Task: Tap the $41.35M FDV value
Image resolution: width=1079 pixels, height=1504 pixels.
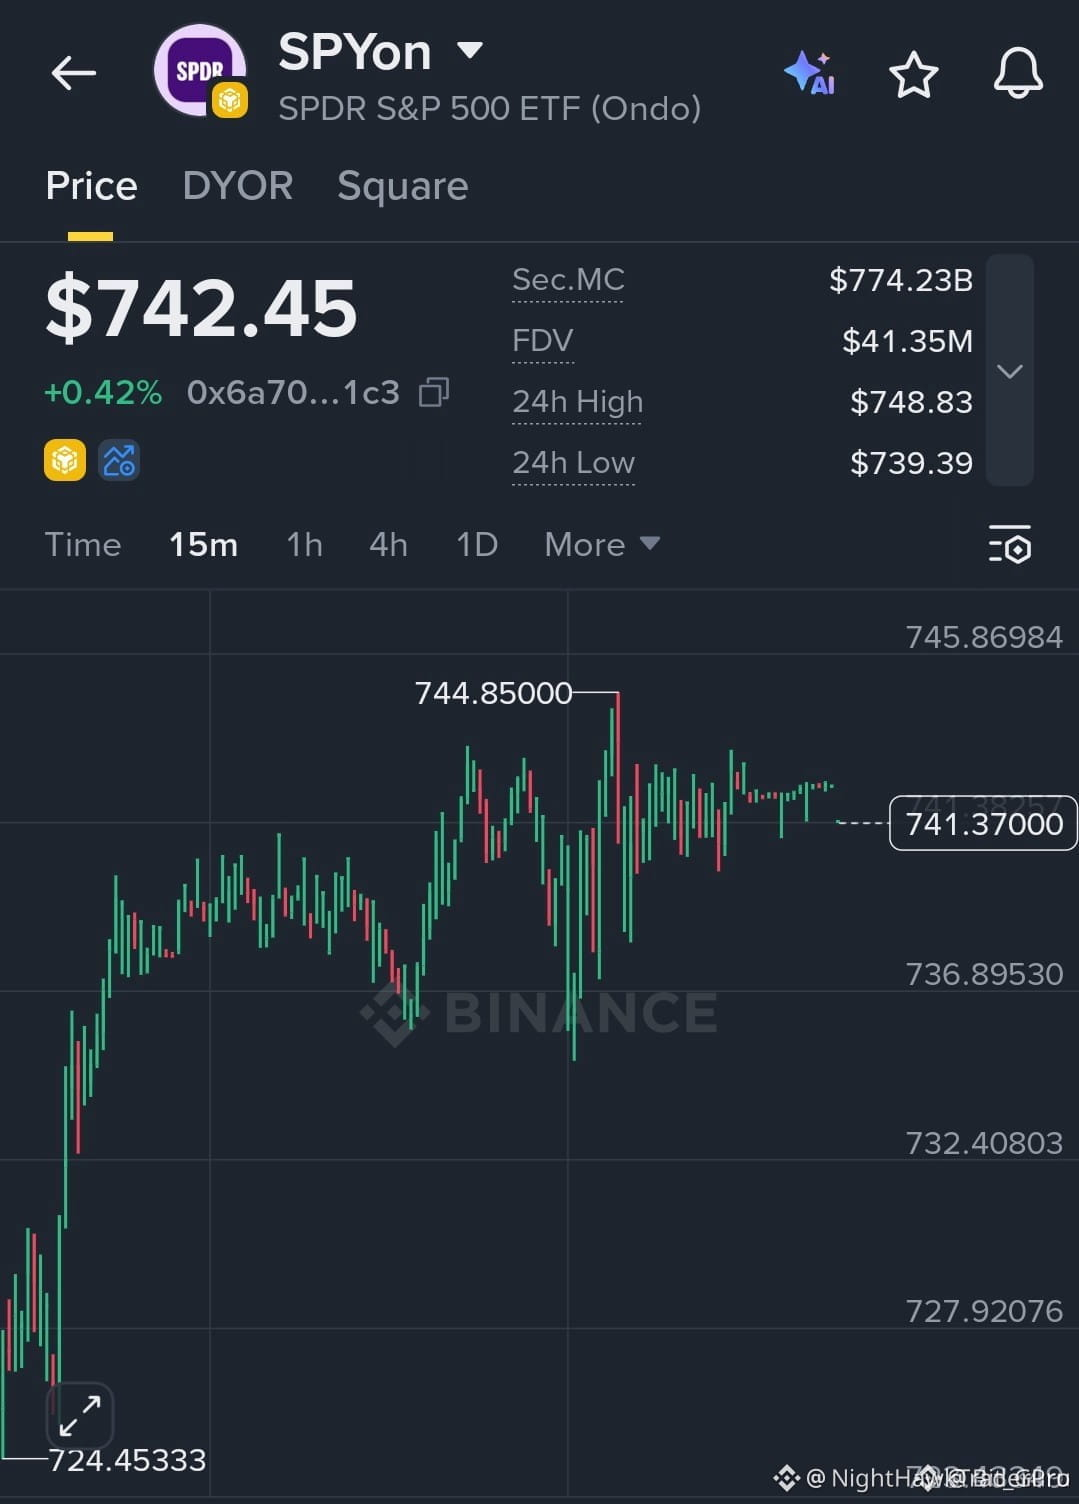Action: click(907, 341)
